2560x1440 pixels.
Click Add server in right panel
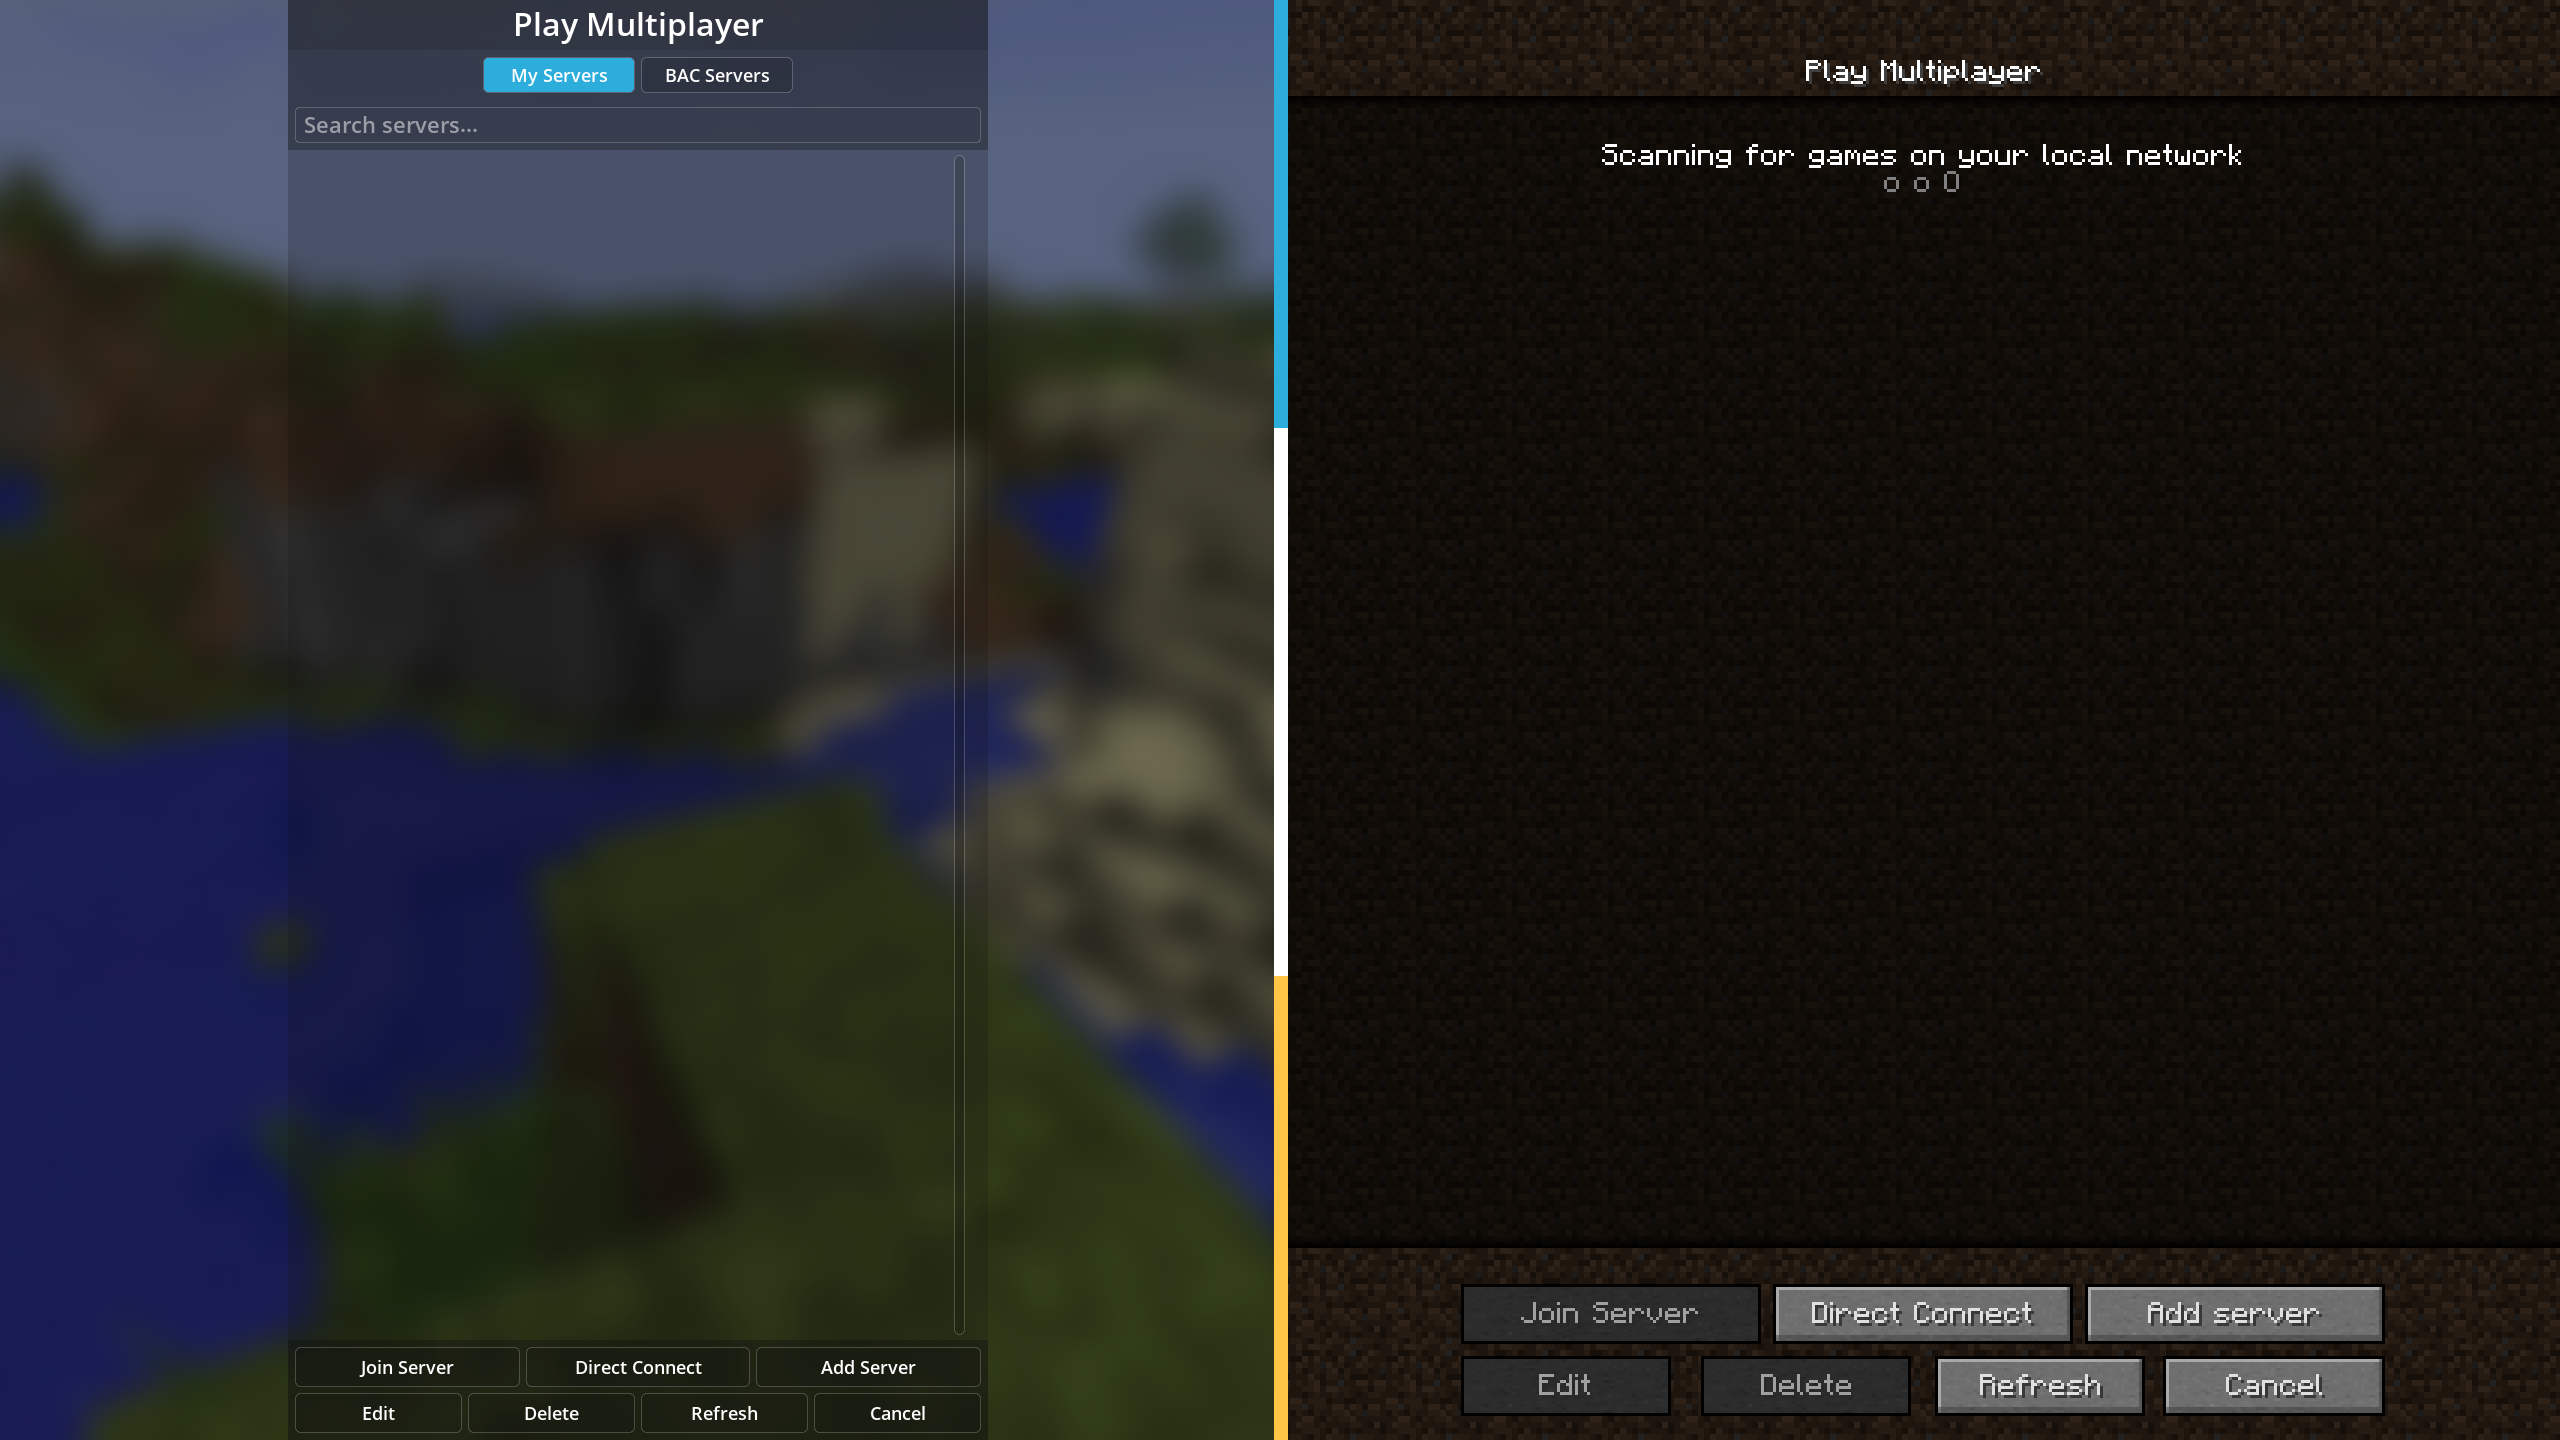(2233, 1313)
